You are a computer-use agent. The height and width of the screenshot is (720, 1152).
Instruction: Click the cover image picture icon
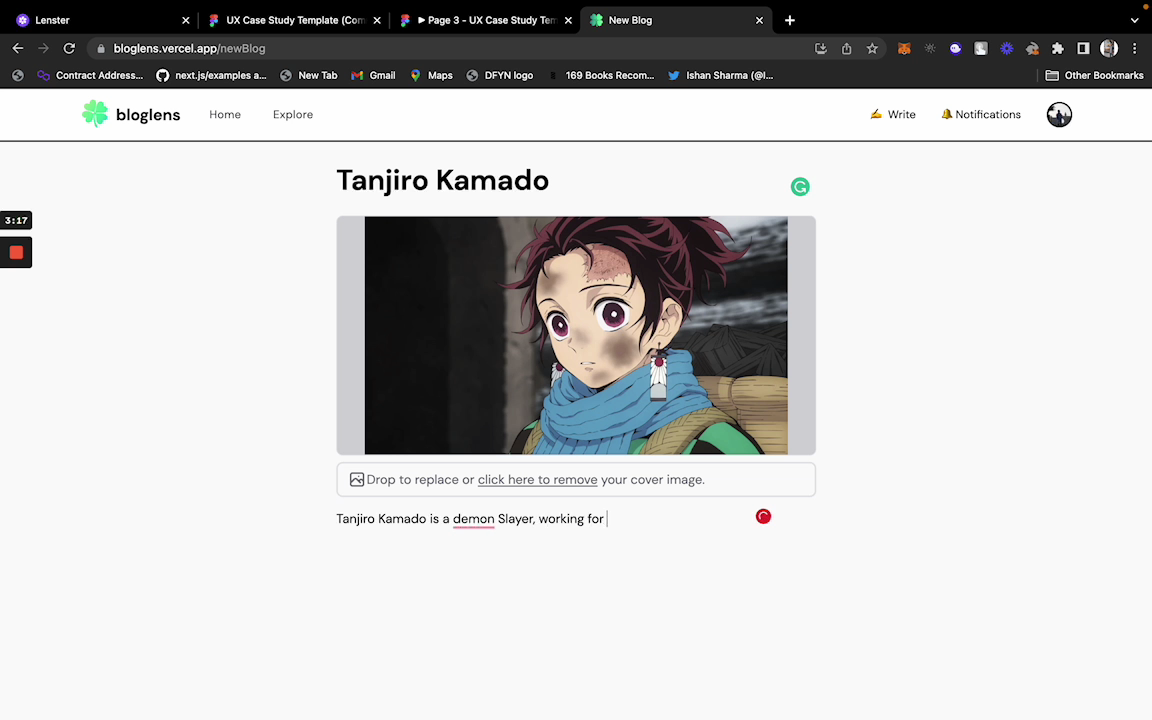(356, 480)
